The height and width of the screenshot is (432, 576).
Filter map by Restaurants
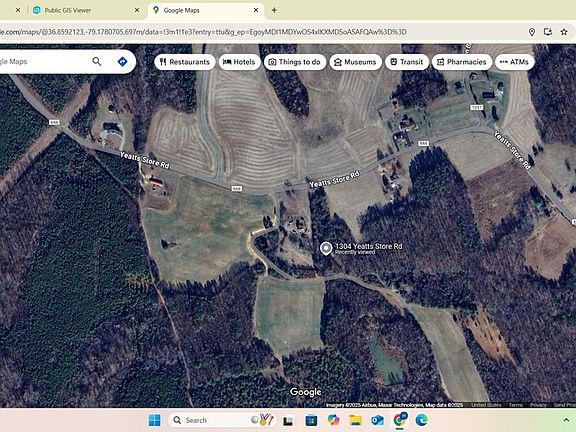point(185,62)
